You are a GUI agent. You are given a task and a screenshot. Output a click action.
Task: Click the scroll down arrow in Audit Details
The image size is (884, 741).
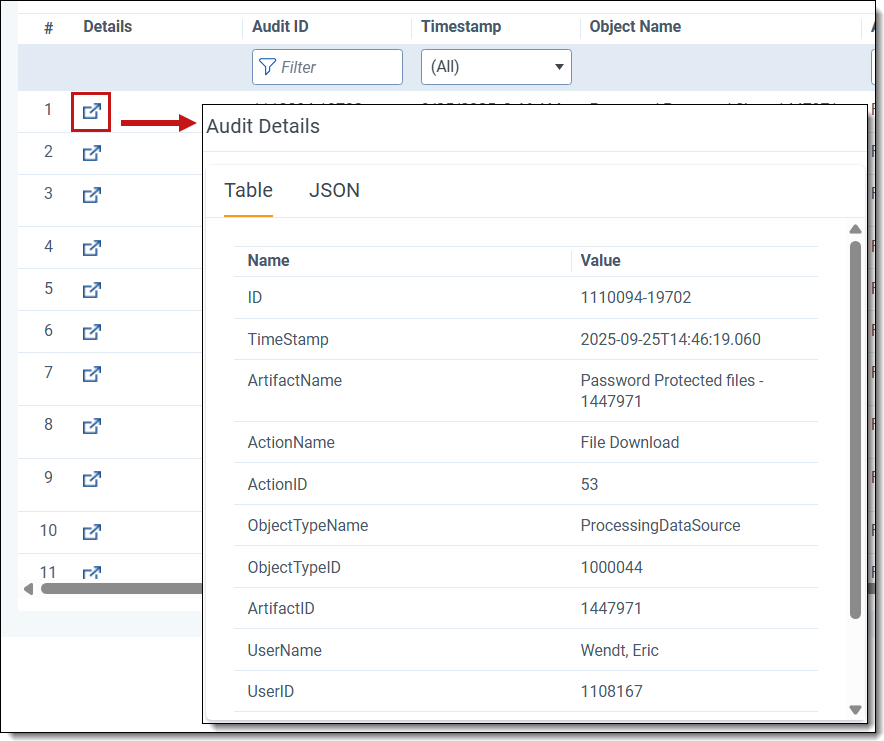855,709
